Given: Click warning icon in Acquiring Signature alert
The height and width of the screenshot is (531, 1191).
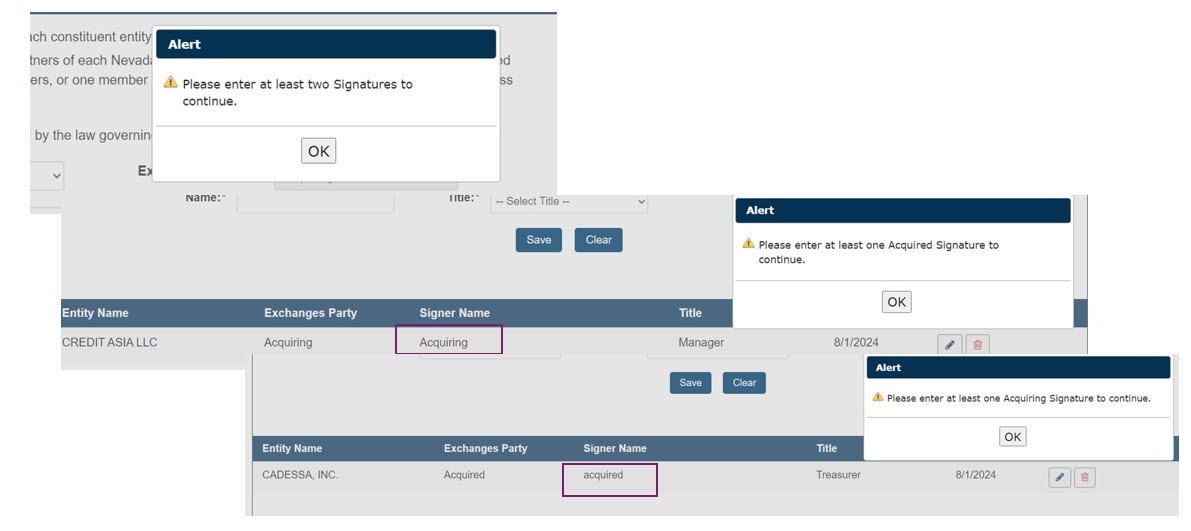Looking at the screenshot, I should (878, 397).
